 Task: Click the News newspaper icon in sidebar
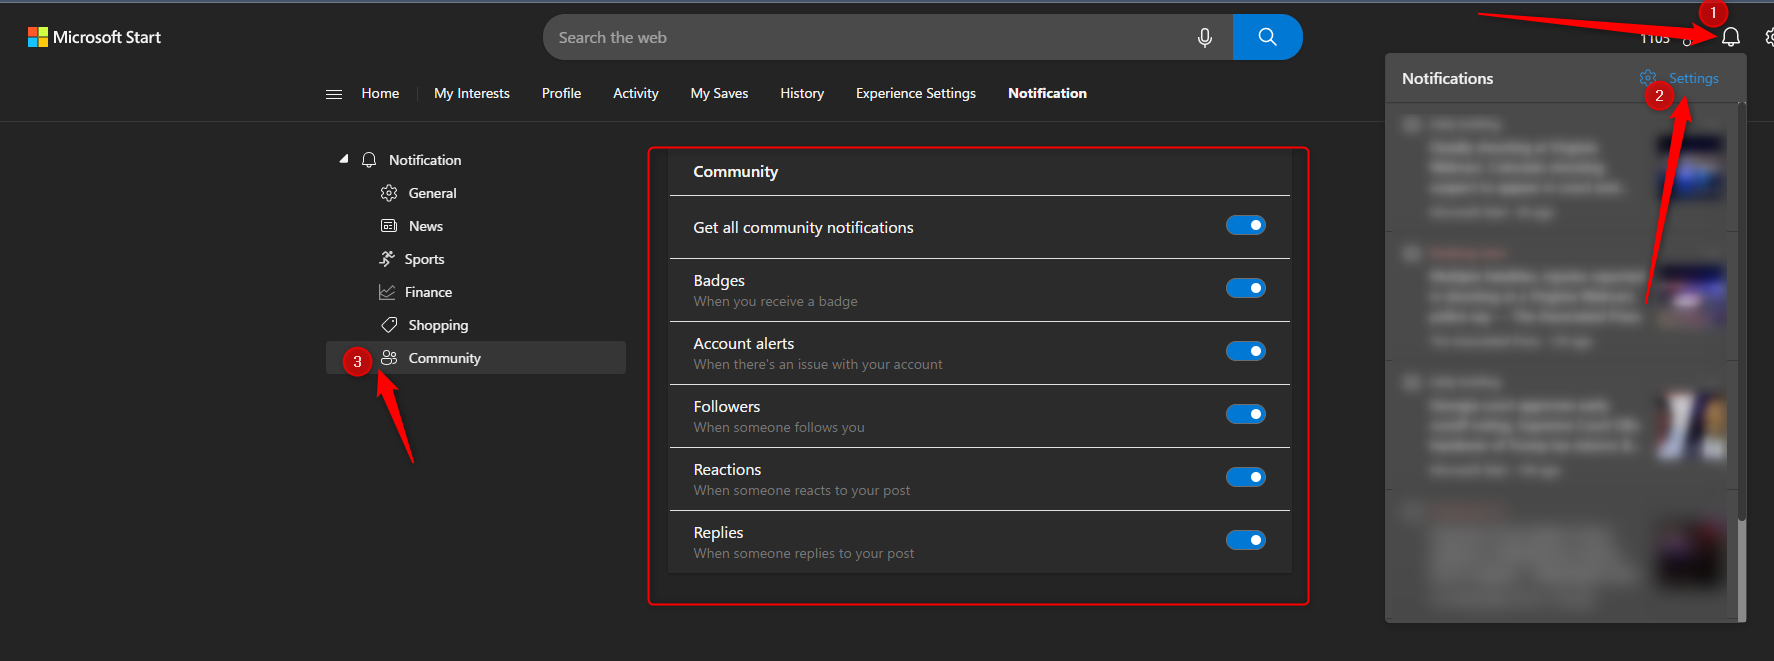pos(389,226)
